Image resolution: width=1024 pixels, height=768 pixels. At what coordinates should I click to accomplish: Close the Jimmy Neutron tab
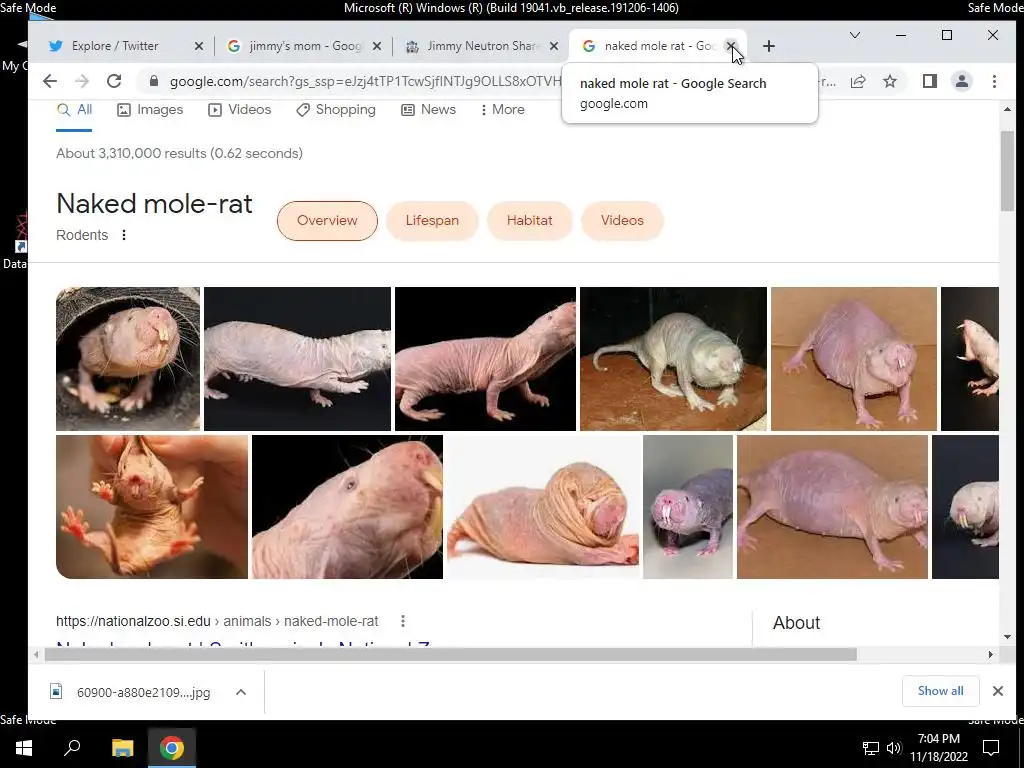554,46
